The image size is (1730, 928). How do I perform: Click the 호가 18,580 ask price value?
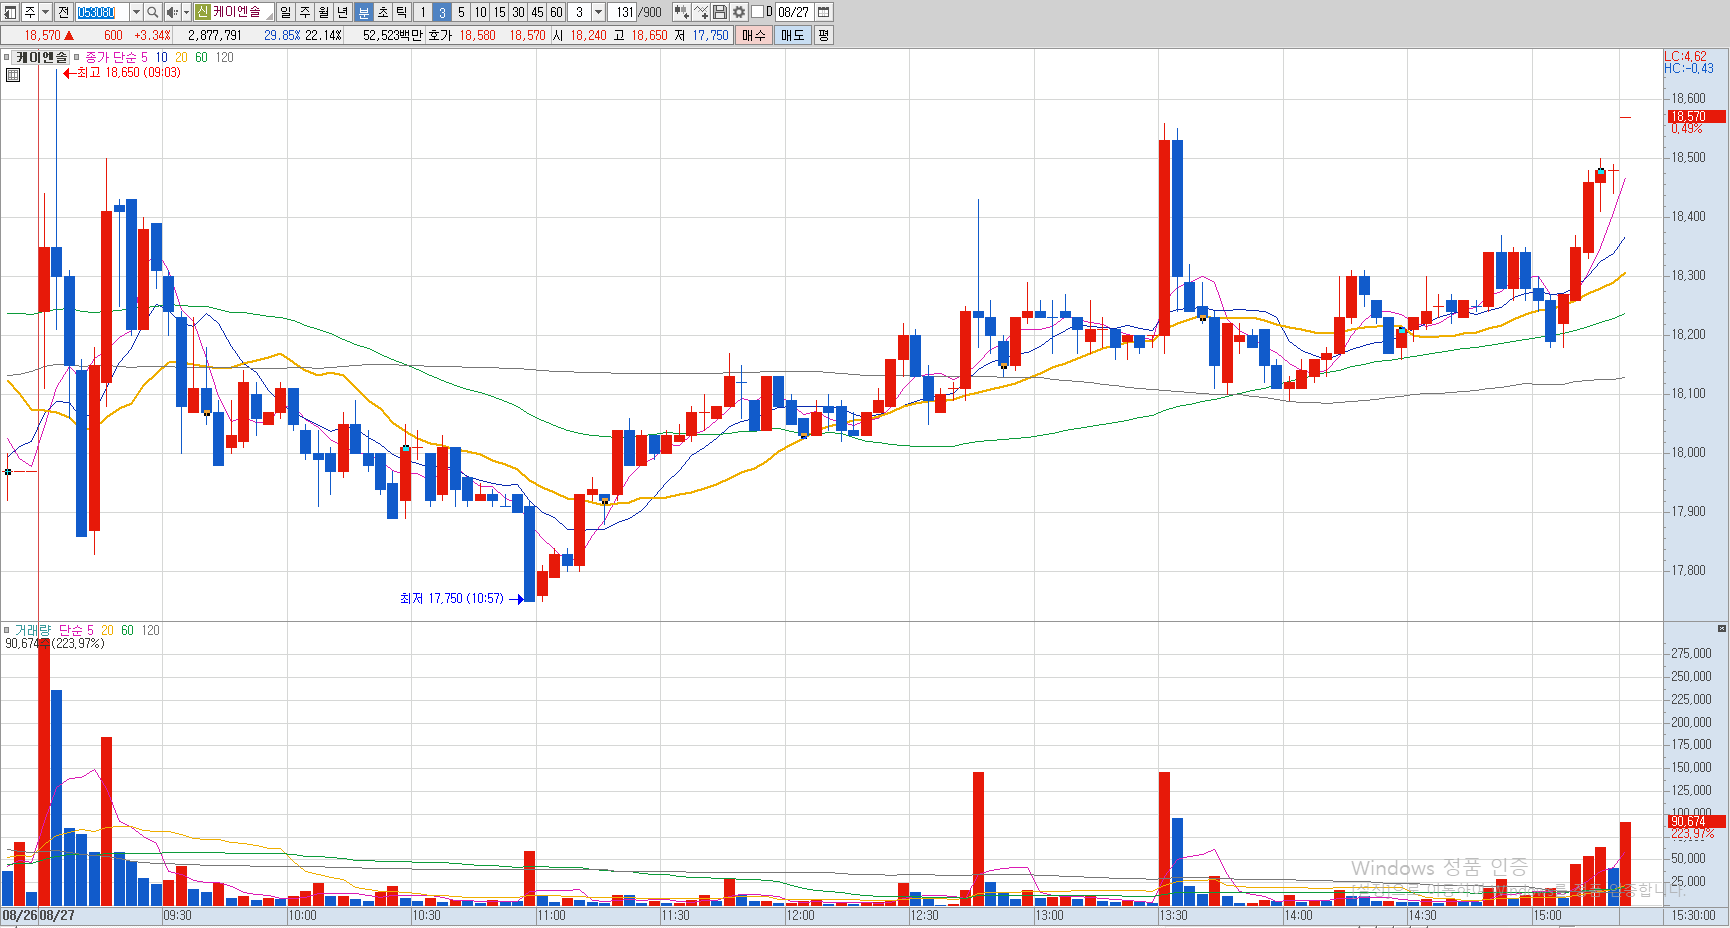click(x=478, y=35)
